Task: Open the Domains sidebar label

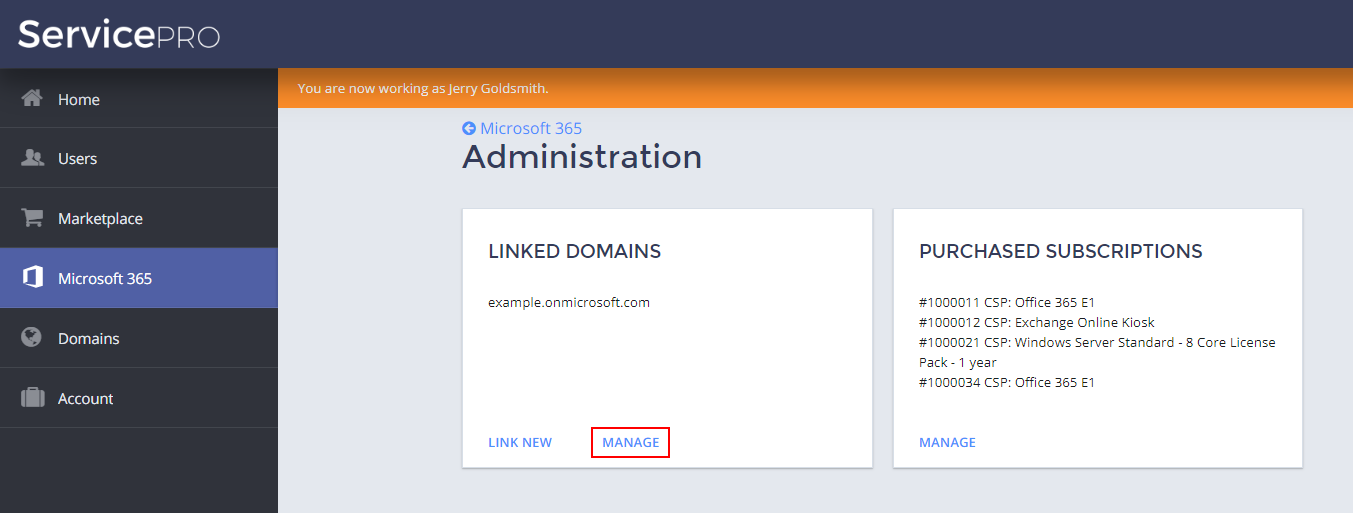Action: point(88,339)
